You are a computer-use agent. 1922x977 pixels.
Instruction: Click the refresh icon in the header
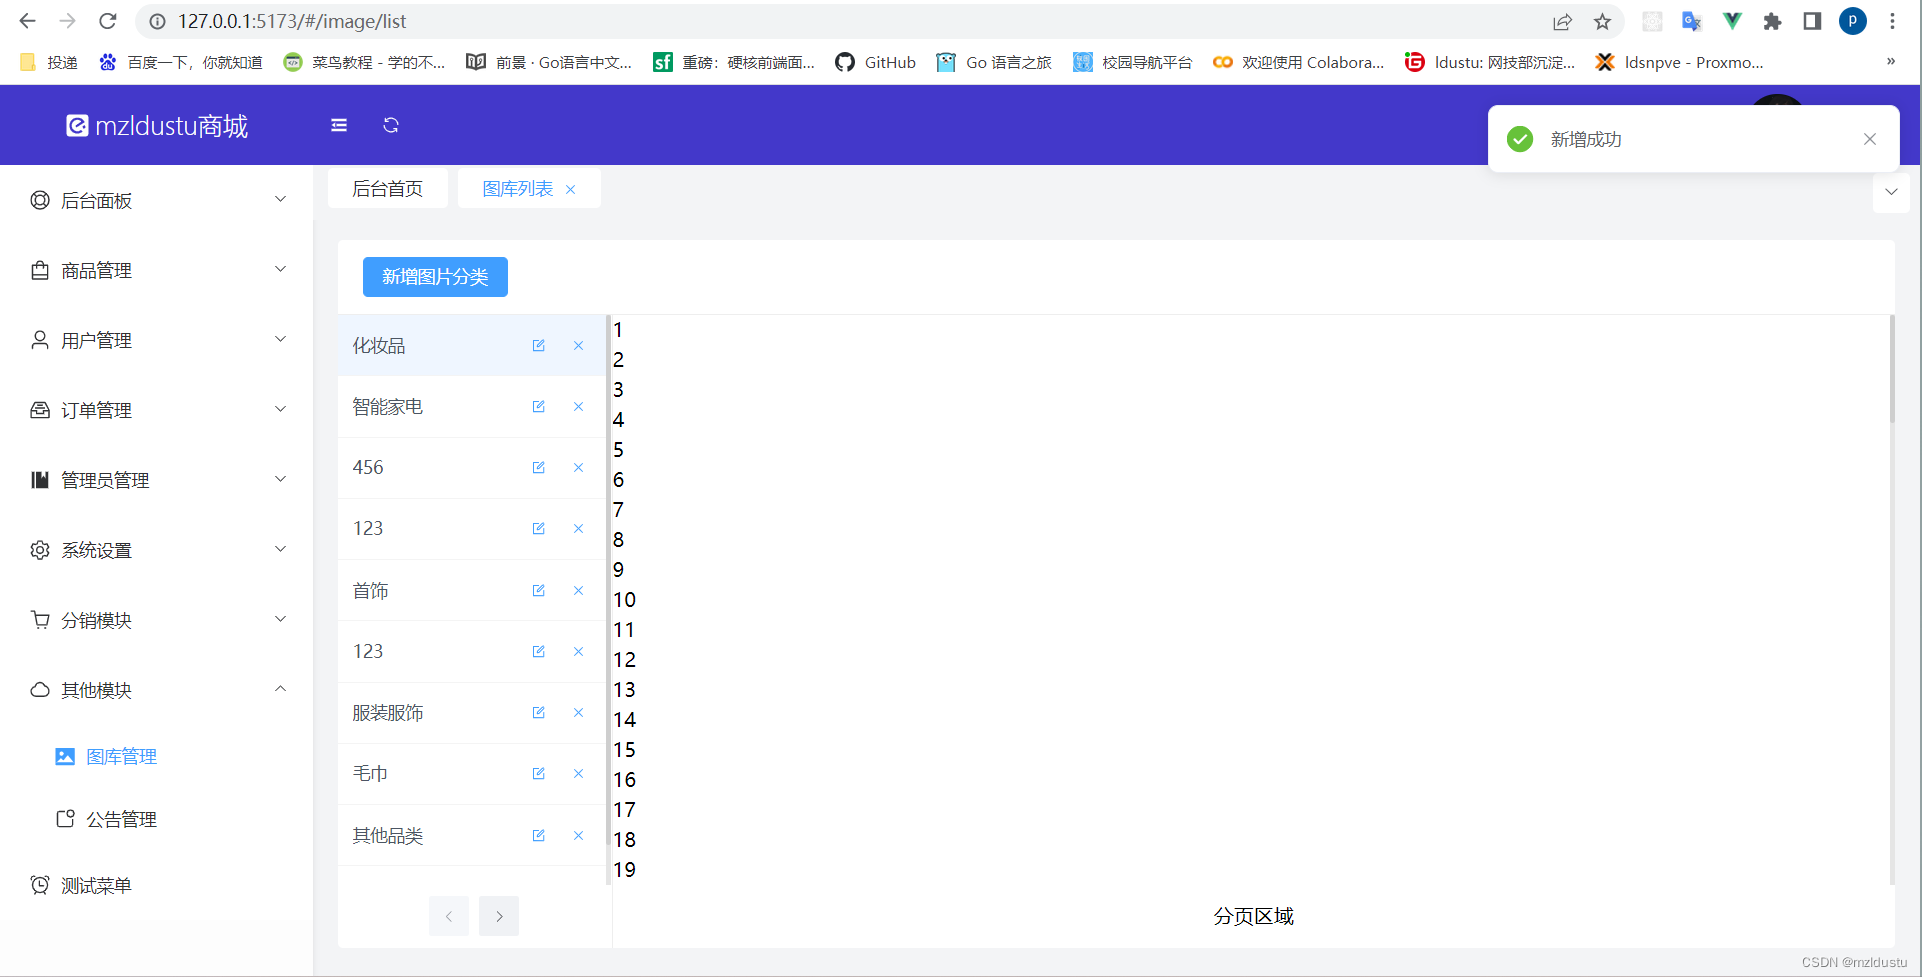391,125
